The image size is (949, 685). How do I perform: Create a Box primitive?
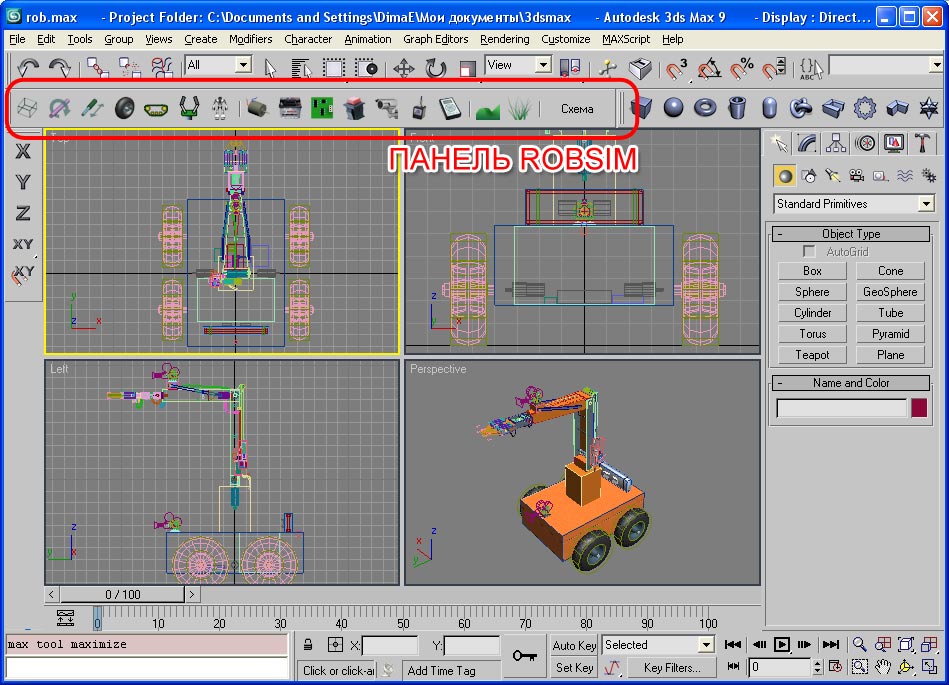[812, 271]
